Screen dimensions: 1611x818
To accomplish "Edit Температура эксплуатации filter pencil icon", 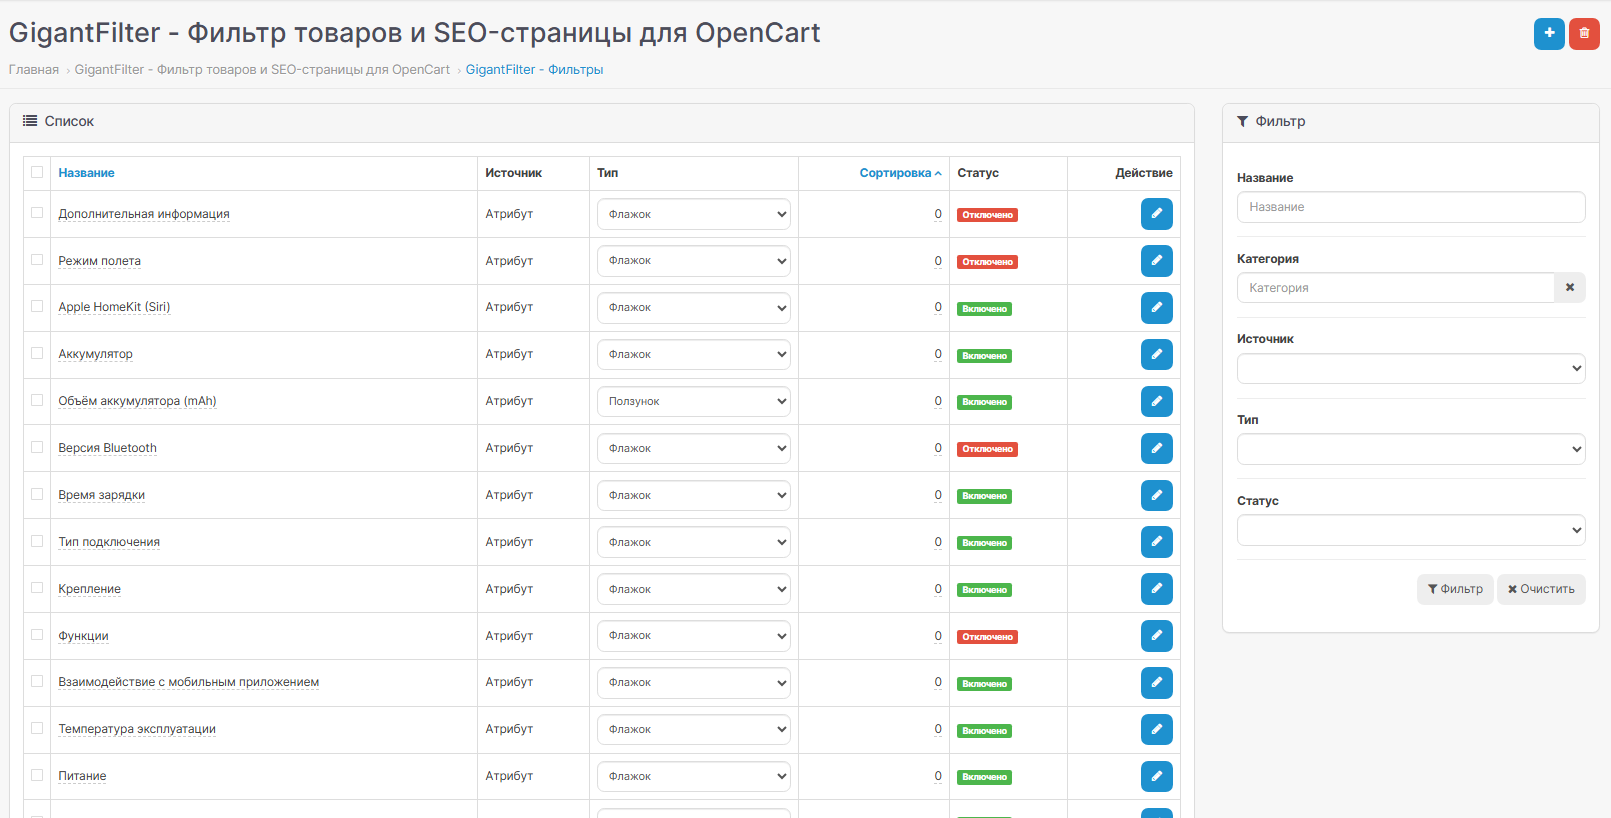I will pyautogui.click(x=1157, y=730).
